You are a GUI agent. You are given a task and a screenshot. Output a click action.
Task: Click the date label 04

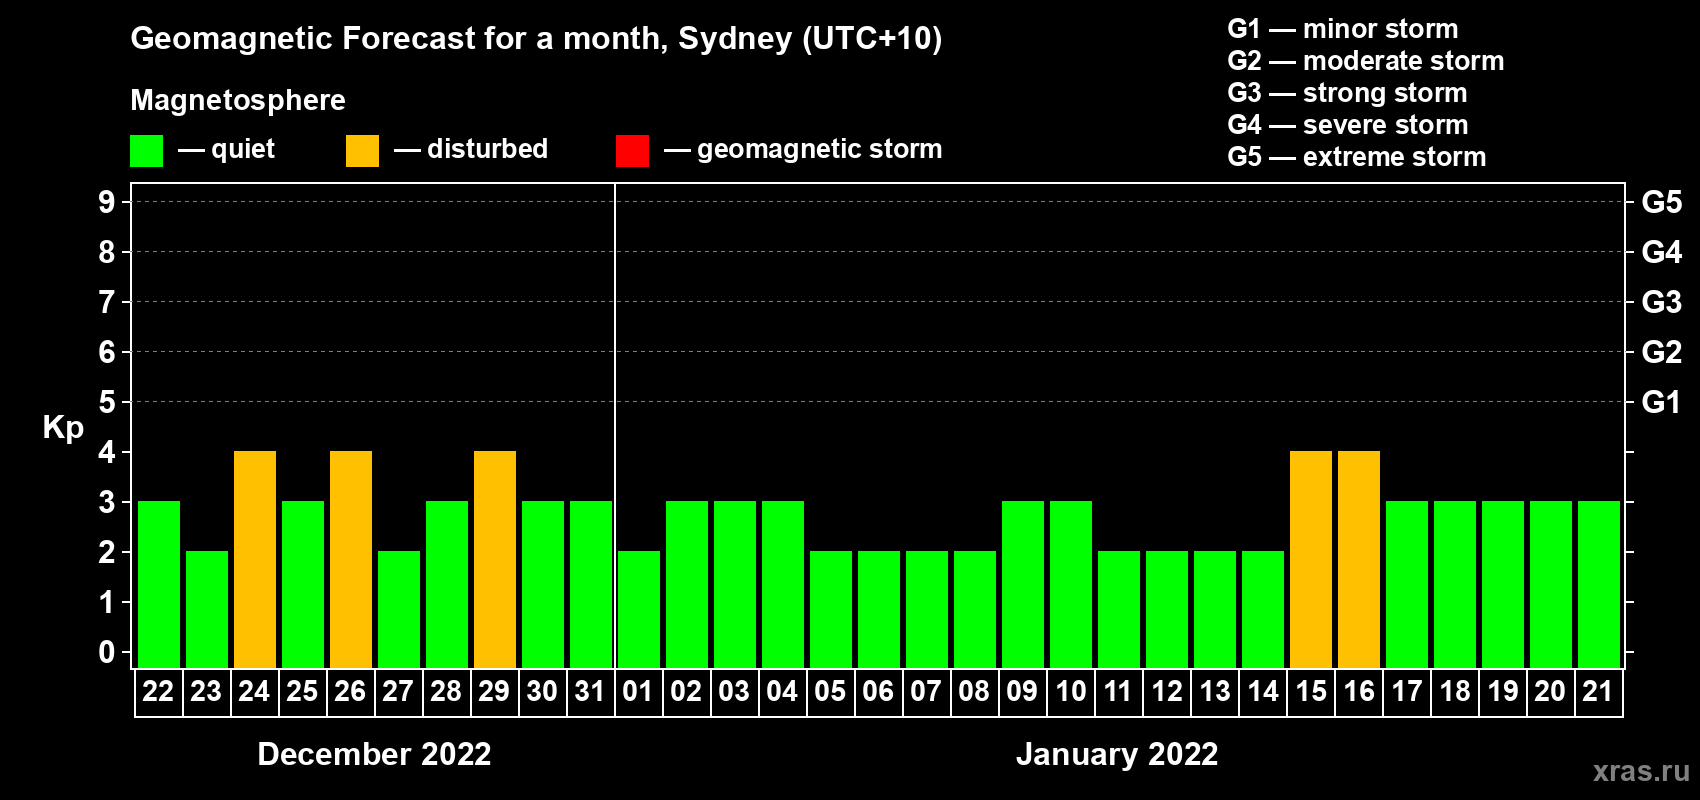pos(782,691)
